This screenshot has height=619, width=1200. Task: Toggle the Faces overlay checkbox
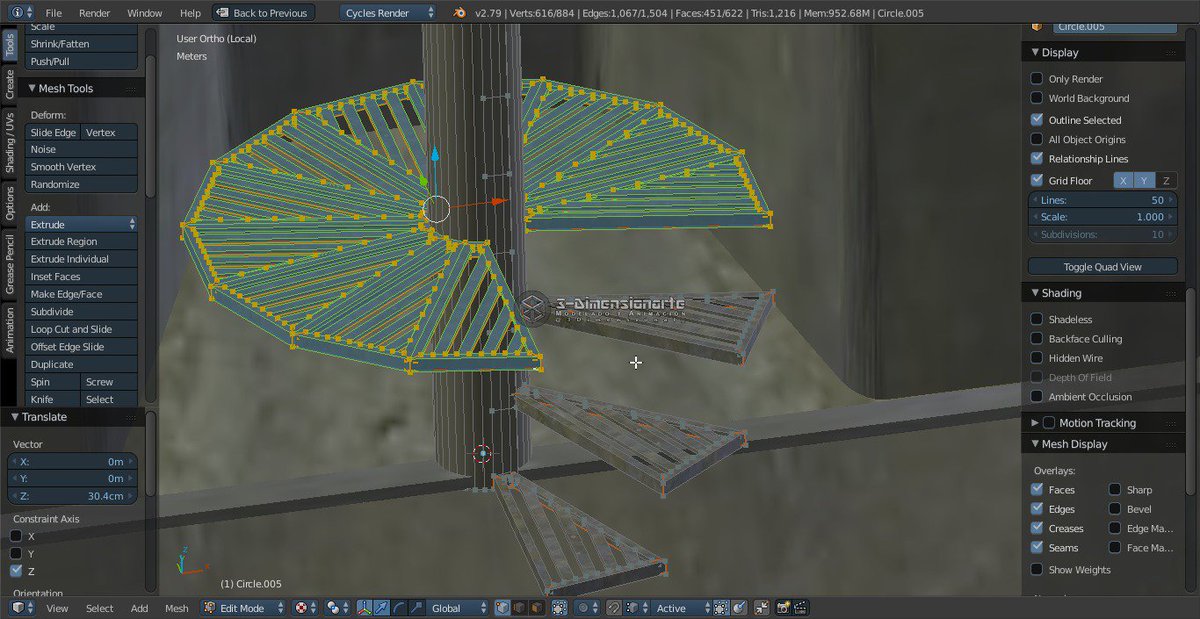tap(1037, 490)
